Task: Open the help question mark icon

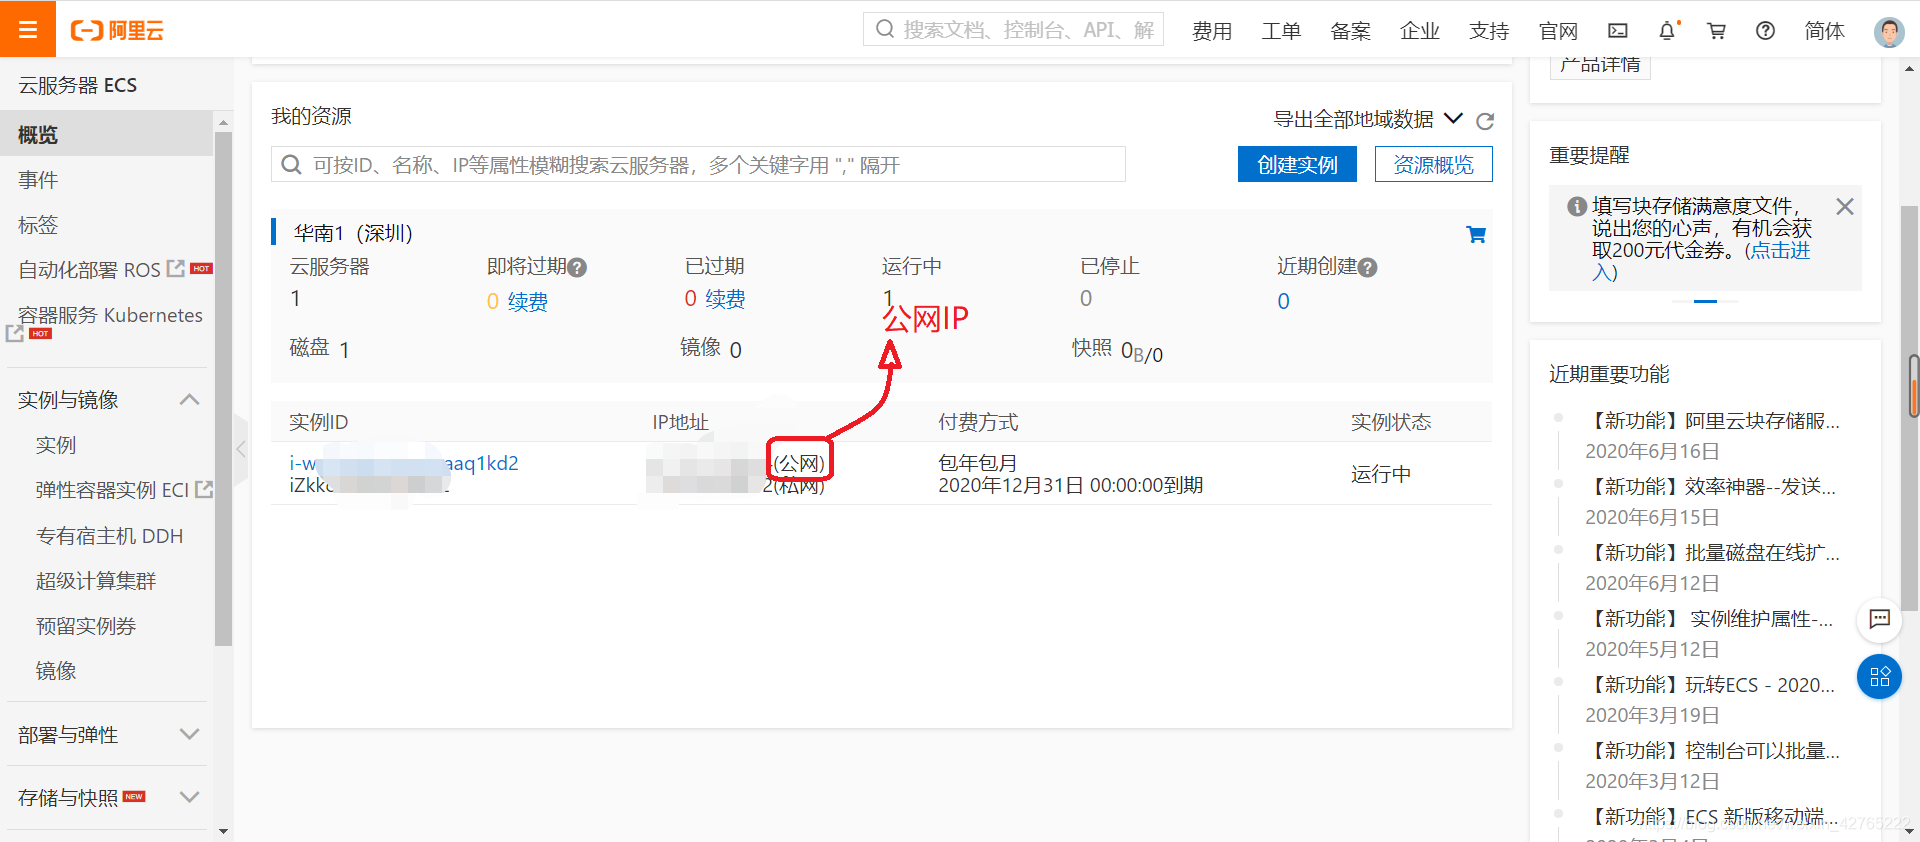Action: pyautogui.click(x=1766, y=31)
